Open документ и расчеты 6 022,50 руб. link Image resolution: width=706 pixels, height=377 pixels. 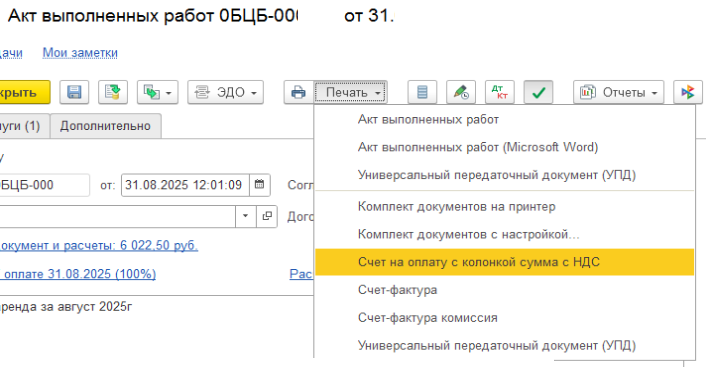coord(99,245)
